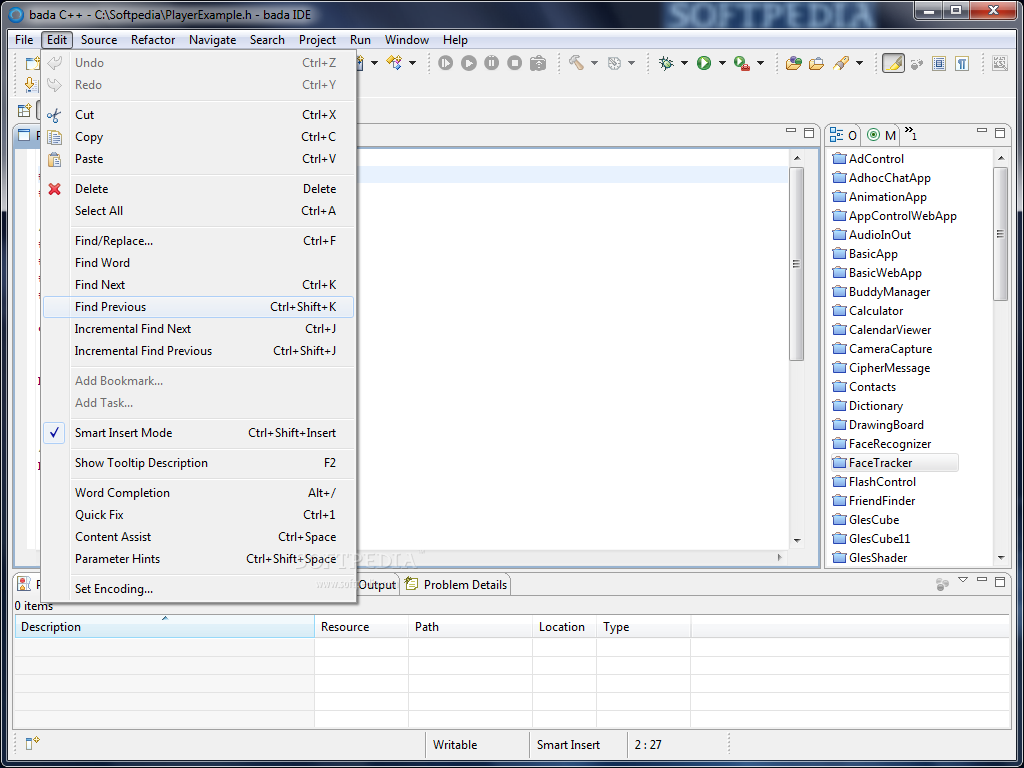Select the Calculator folder
The image size is (1024, 768).
(x=867, y=311)
